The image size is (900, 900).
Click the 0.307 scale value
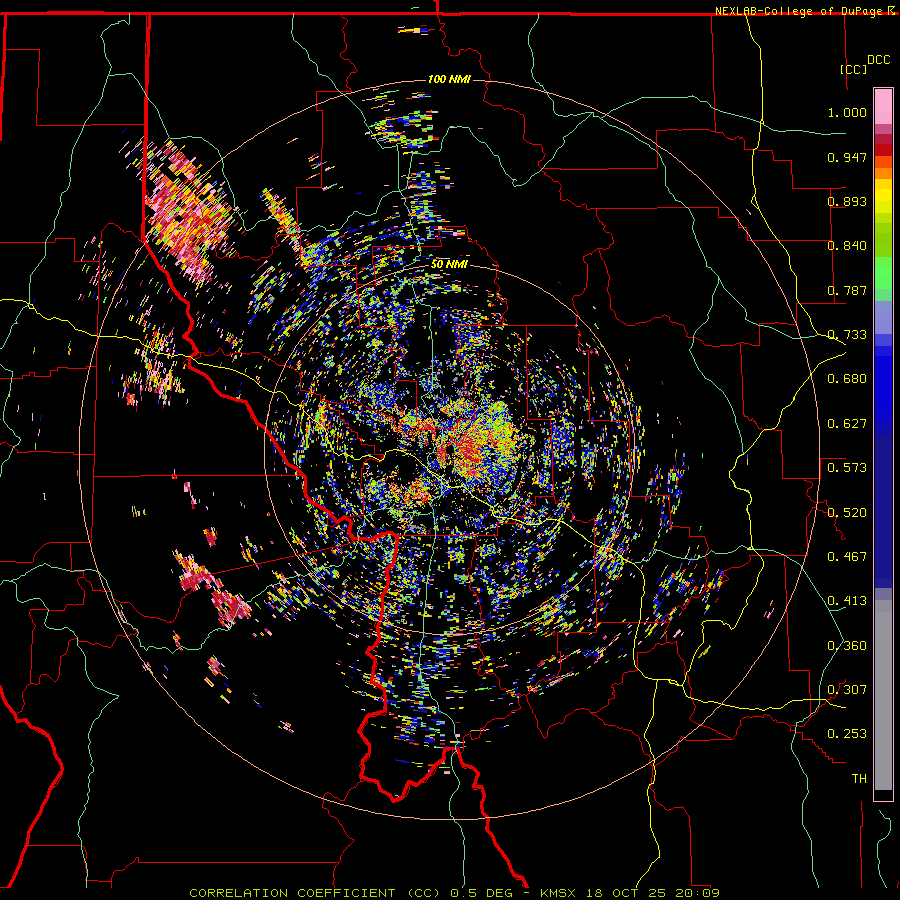pos(847,690)
